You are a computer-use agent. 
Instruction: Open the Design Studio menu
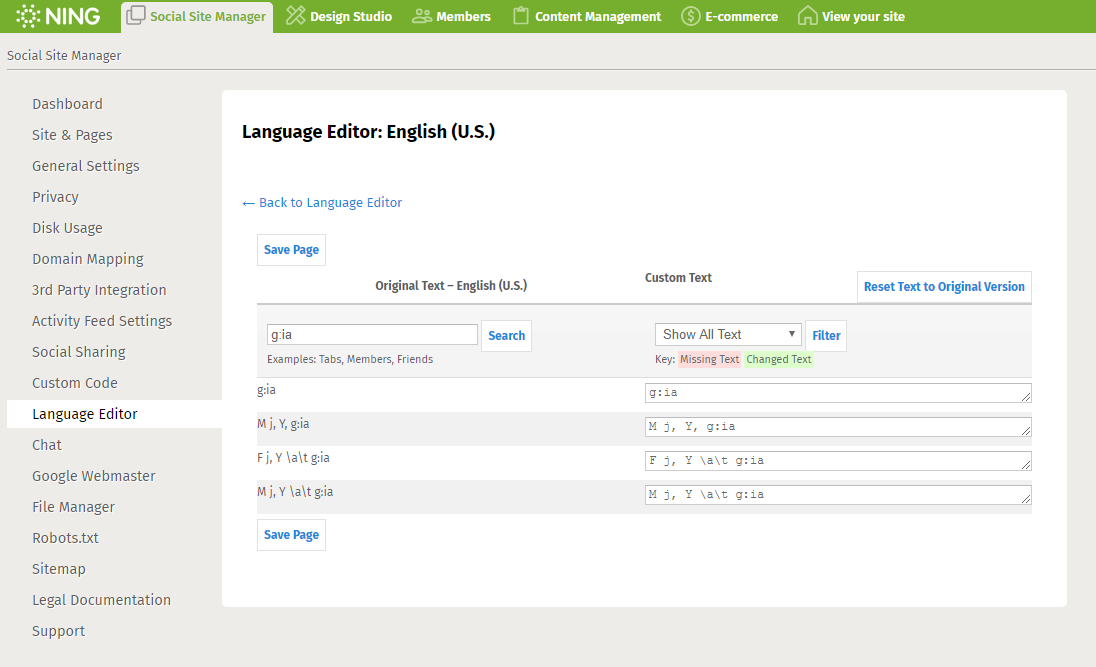340,16
